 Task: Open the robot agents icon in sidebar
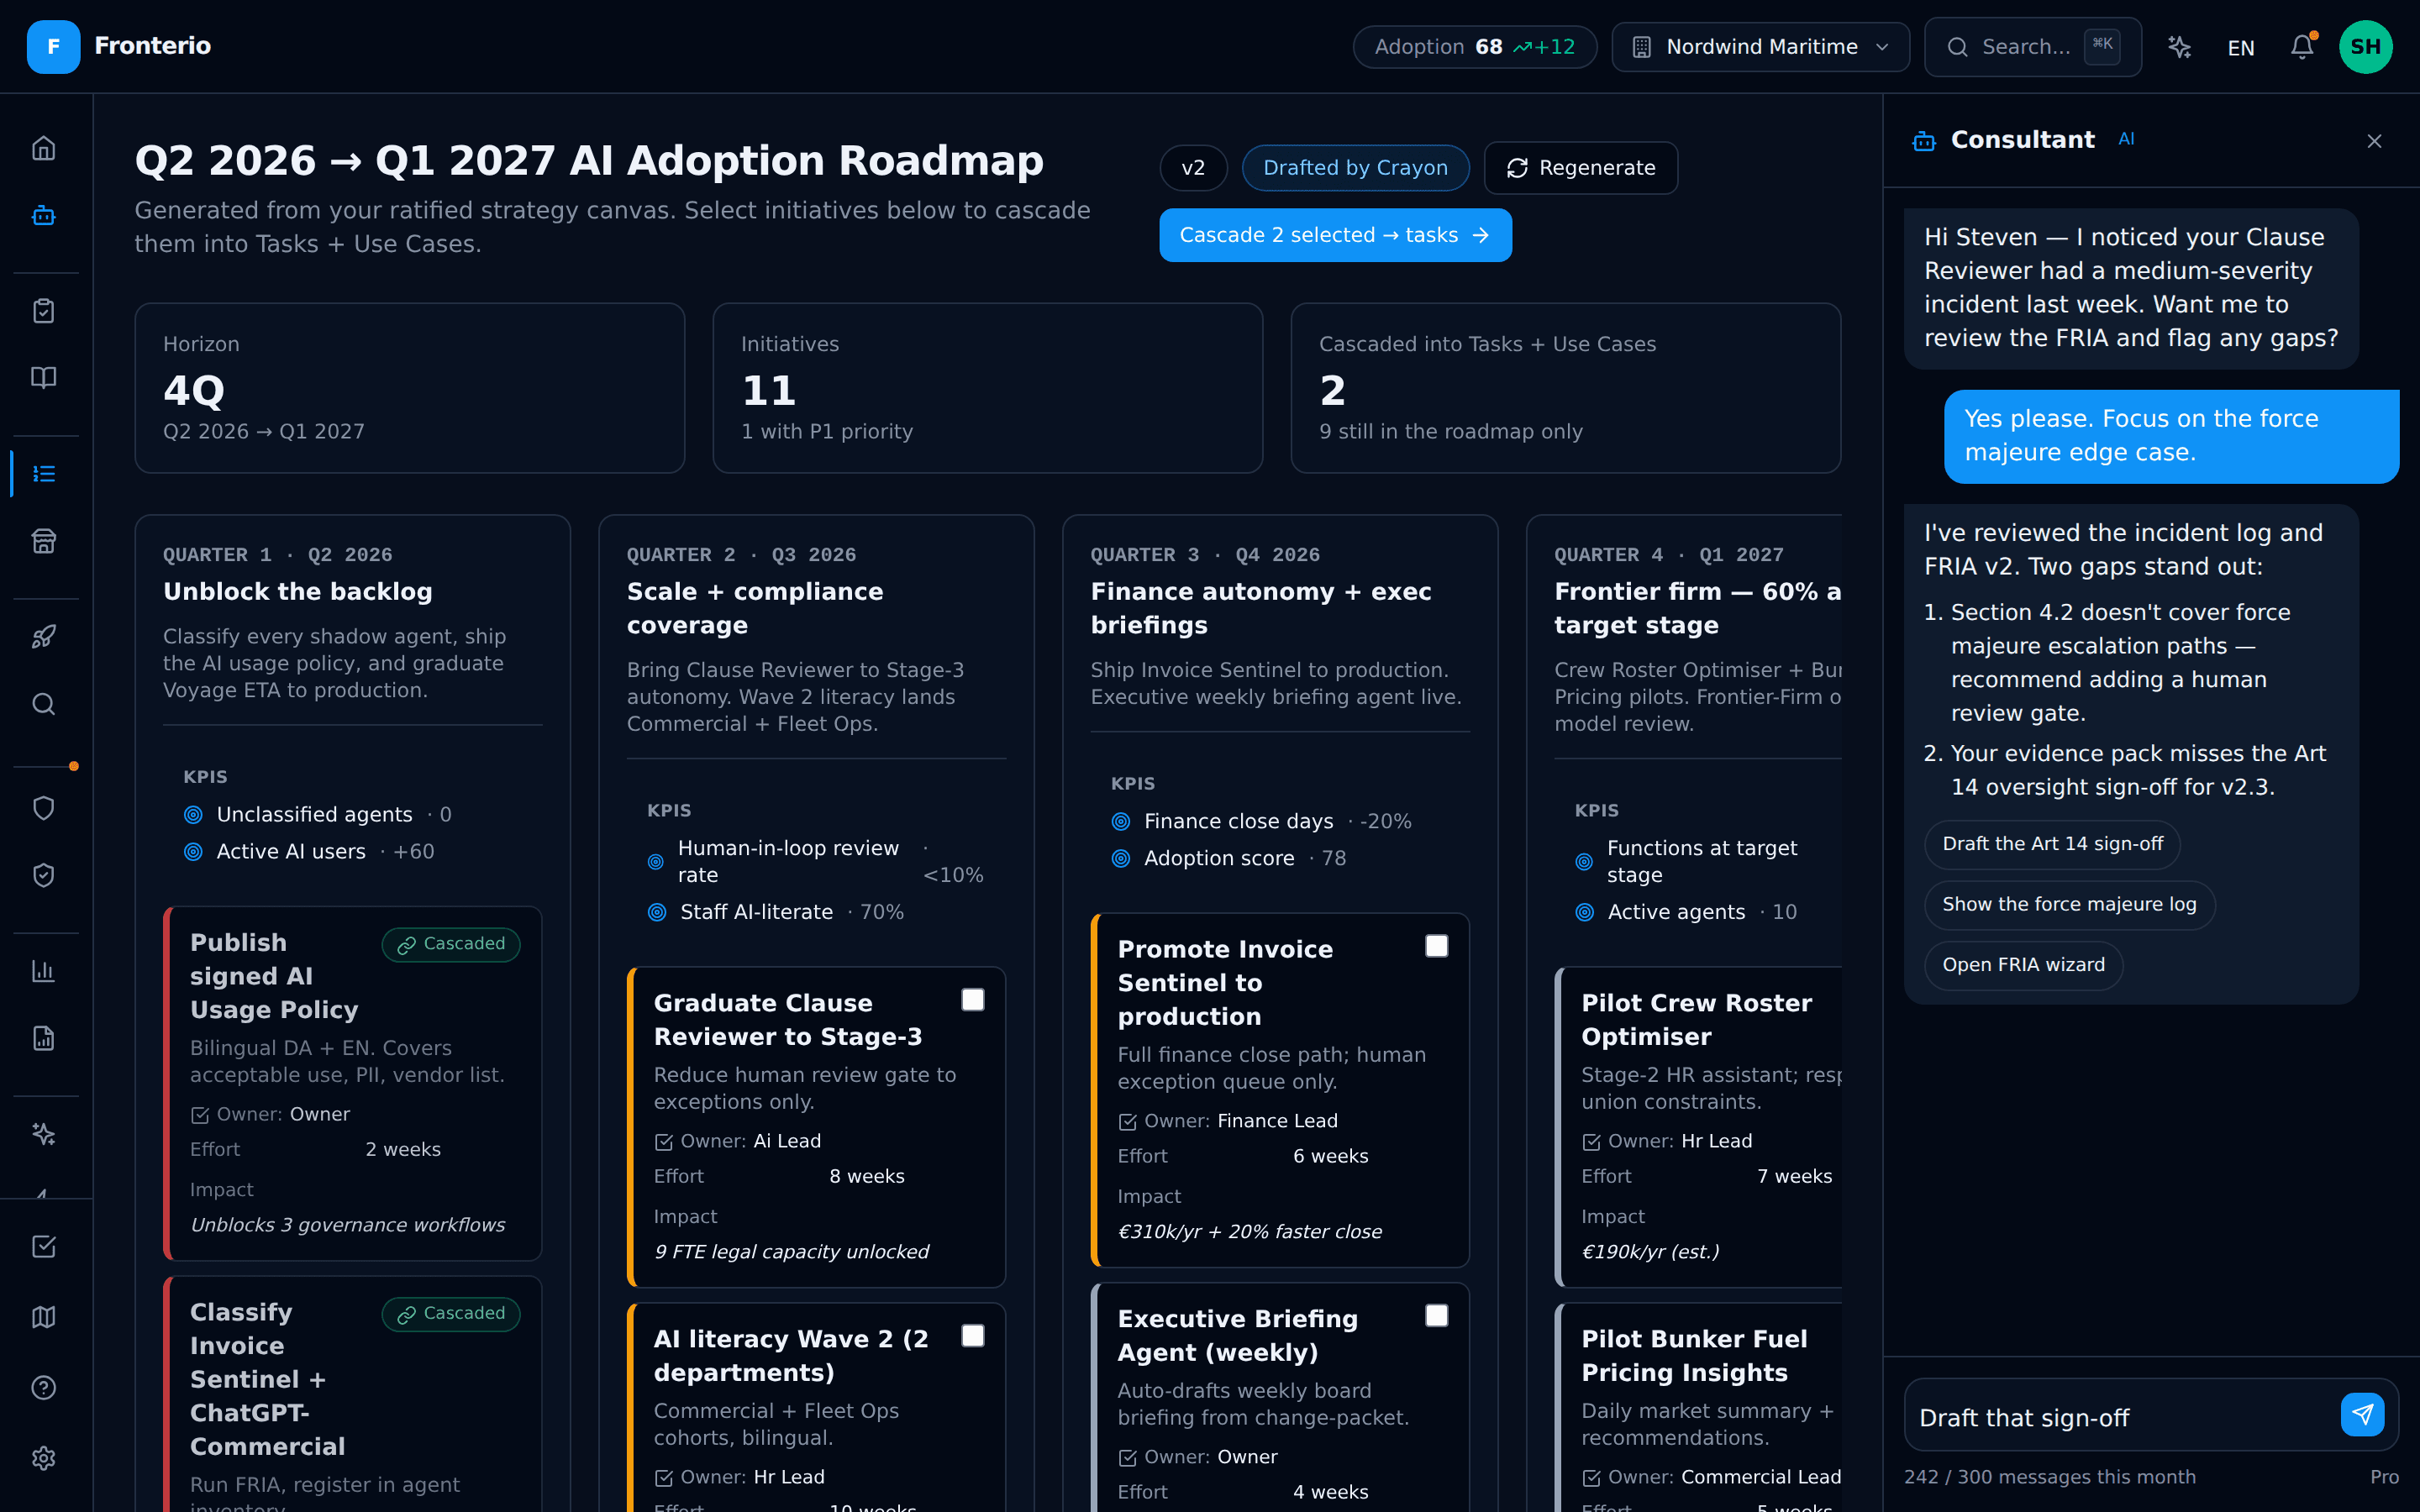[44, 216]
